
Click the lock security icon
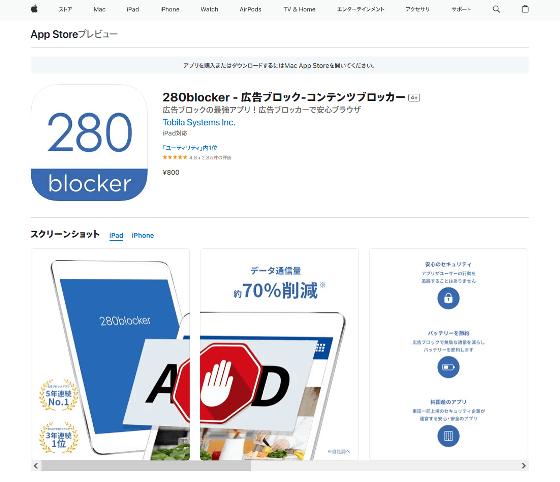[448, 298]
